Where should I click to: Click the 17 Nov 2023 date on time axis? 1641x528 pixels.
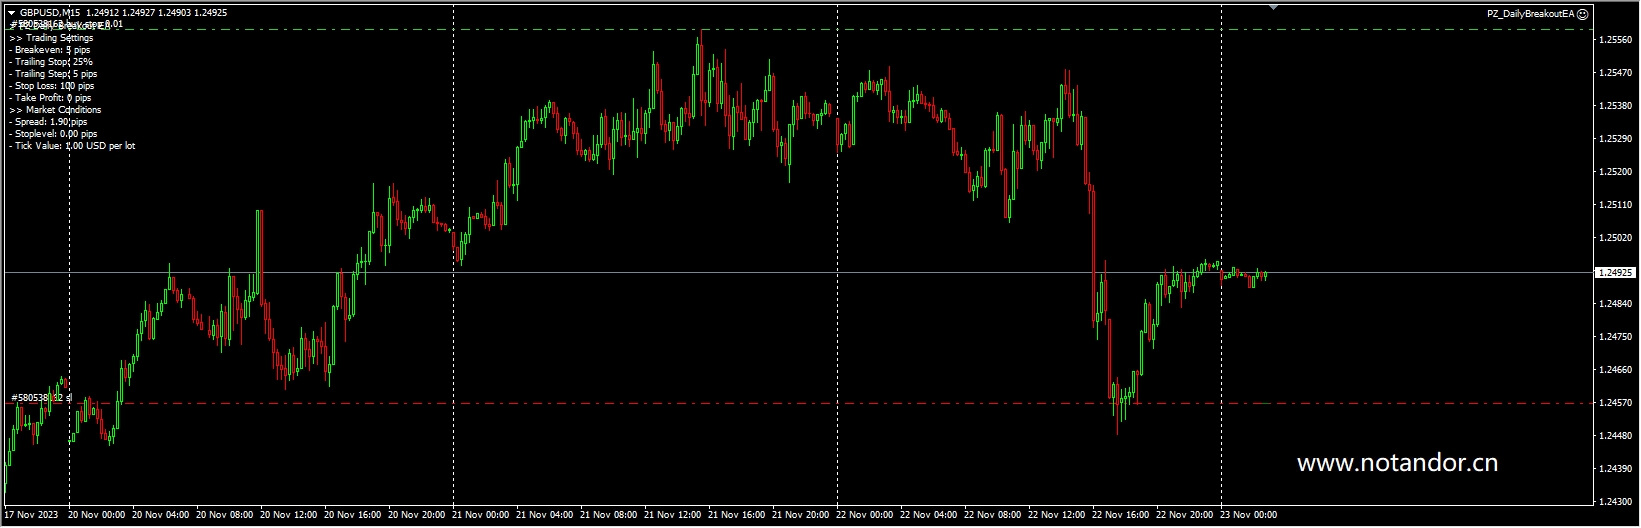pyautogui.click(x=30, y=515)
